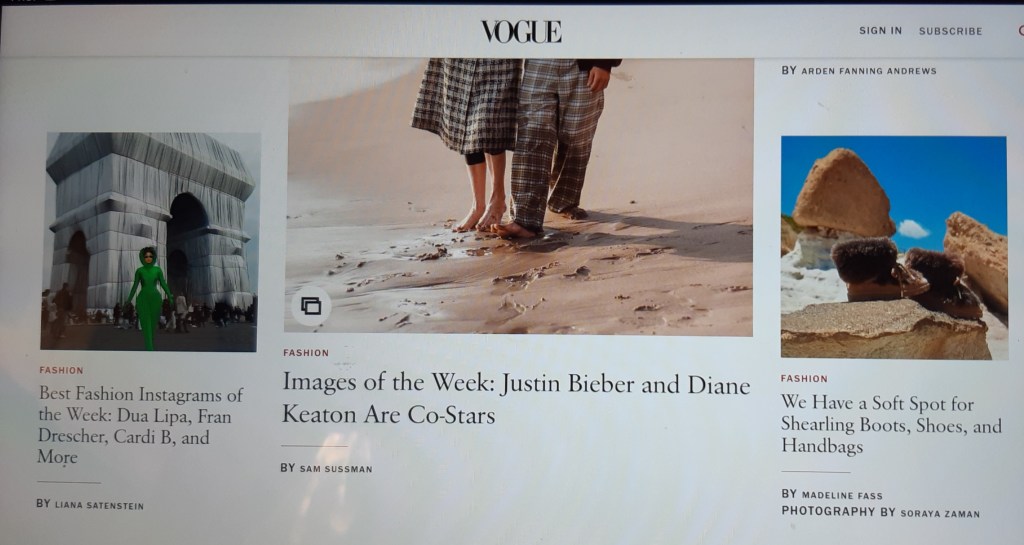Open author Arden Fanning Andrews' page
The image size is (1024, 545).
[869, 70]
